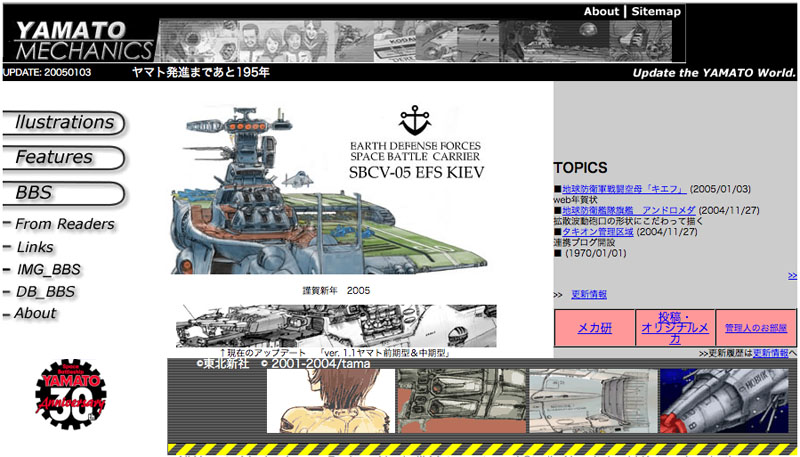Click the red-nosed spaceship thumbnail at bottom right
Image resolution: width=800 pixels, height=457 pixels.
[x=727, y=400]
